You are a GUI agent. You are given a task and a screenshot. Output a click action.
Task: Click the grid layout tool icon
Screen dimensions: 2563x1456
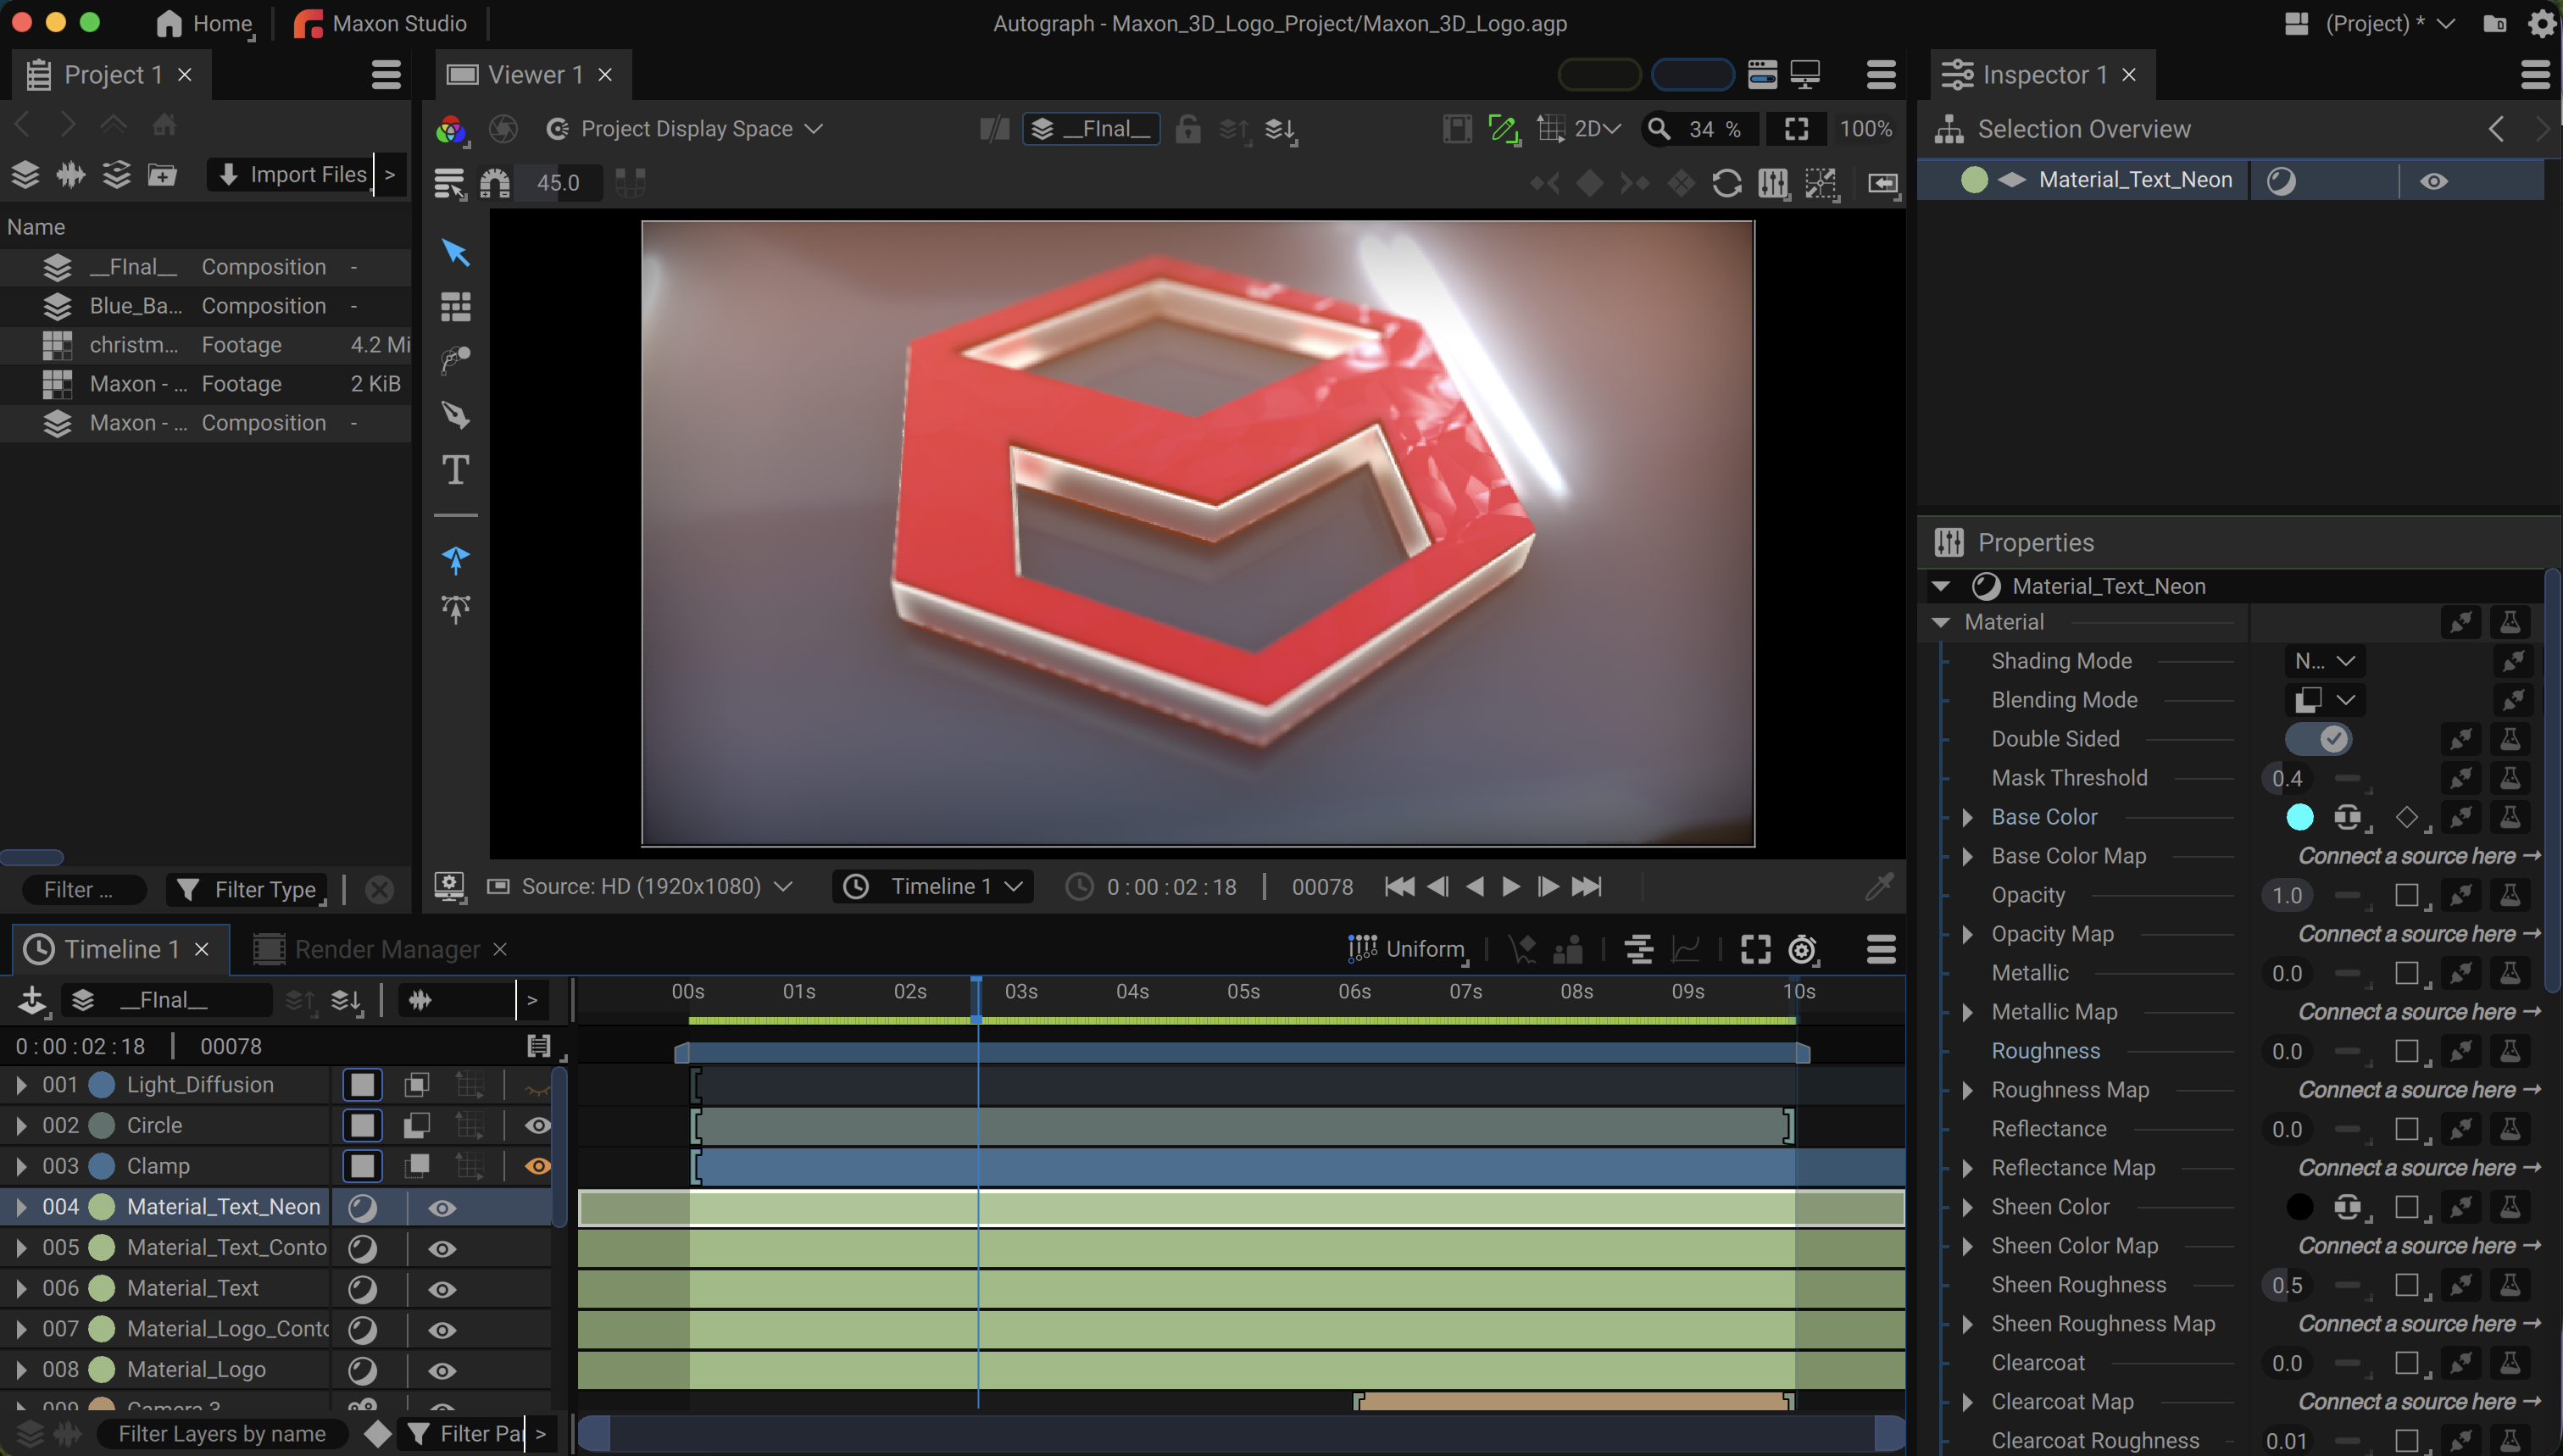coord(455,307)
